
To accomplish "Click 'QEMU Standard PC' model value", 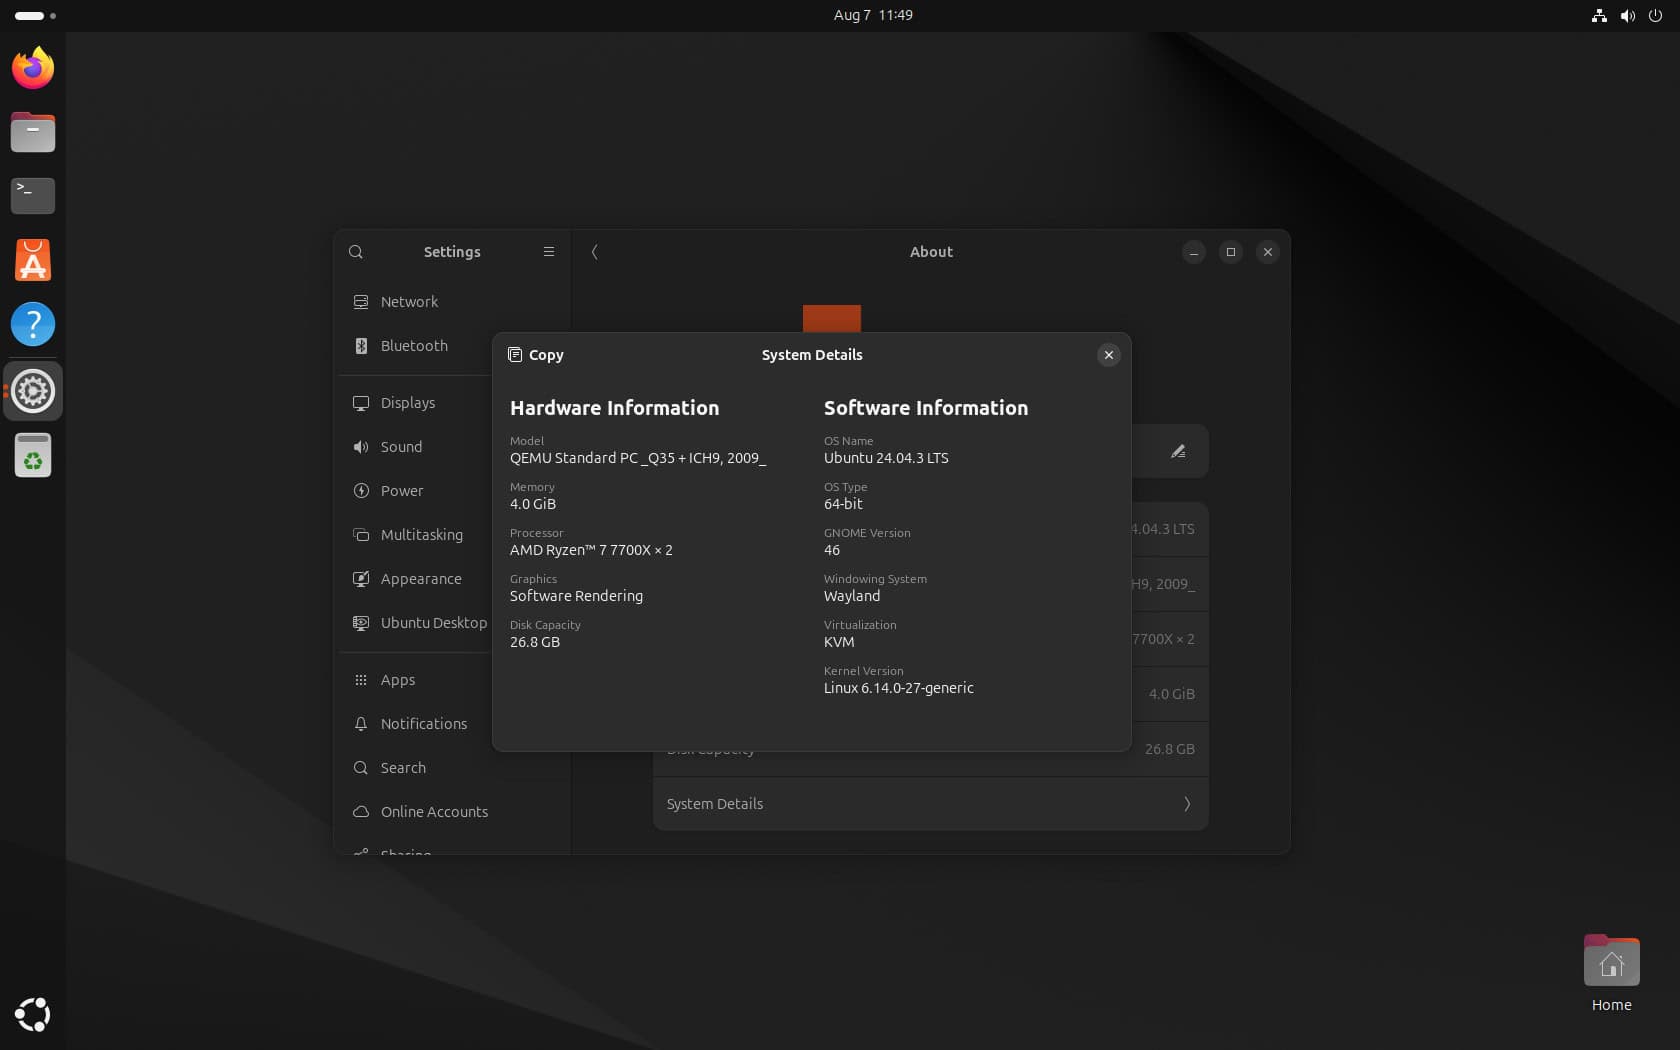I will click(x=637, y=458).
